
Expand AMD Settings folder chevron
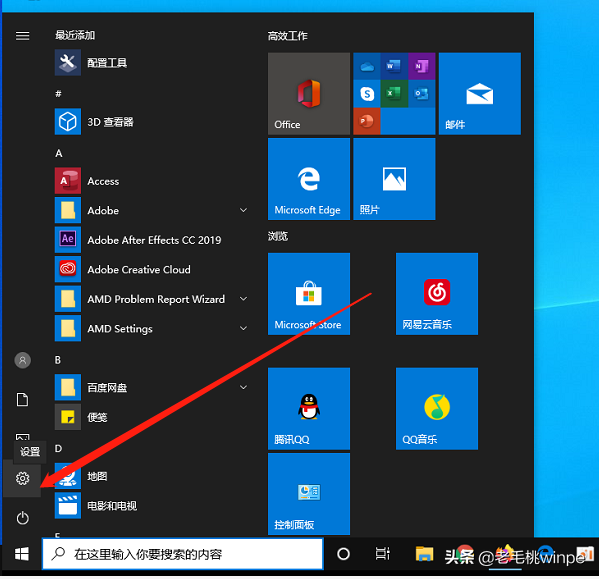tap(243, 328)
